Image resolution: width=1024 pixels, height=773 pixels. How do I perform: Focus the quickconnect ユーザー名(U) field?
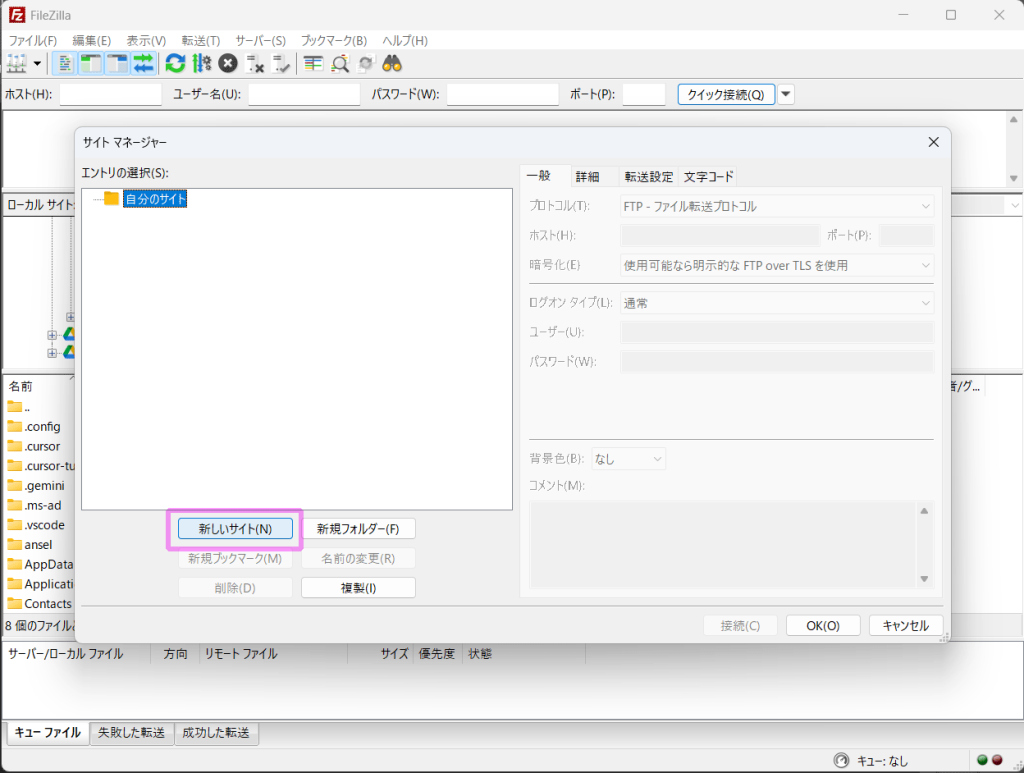click(x=304, y=95)
